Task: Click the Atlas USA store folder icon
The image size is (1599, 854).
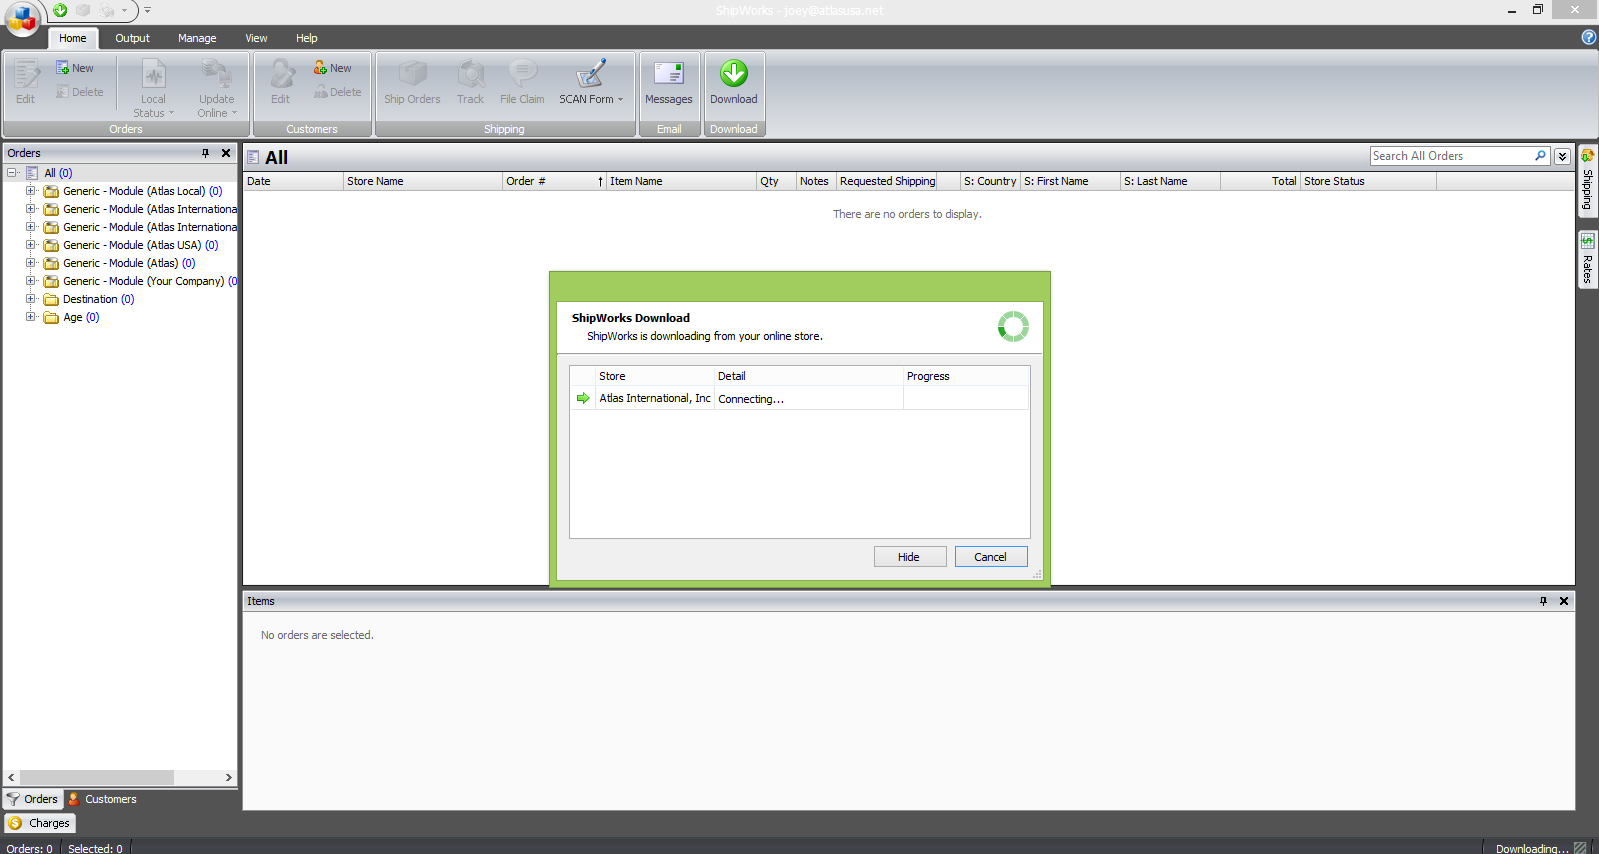Action: (51, 245)
